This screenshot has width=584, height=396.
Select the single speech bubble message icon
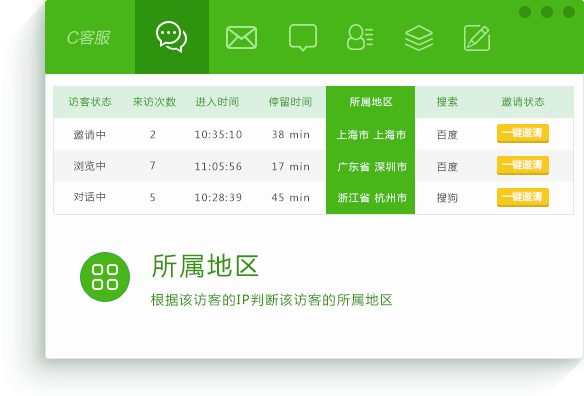tap(303, 38)
